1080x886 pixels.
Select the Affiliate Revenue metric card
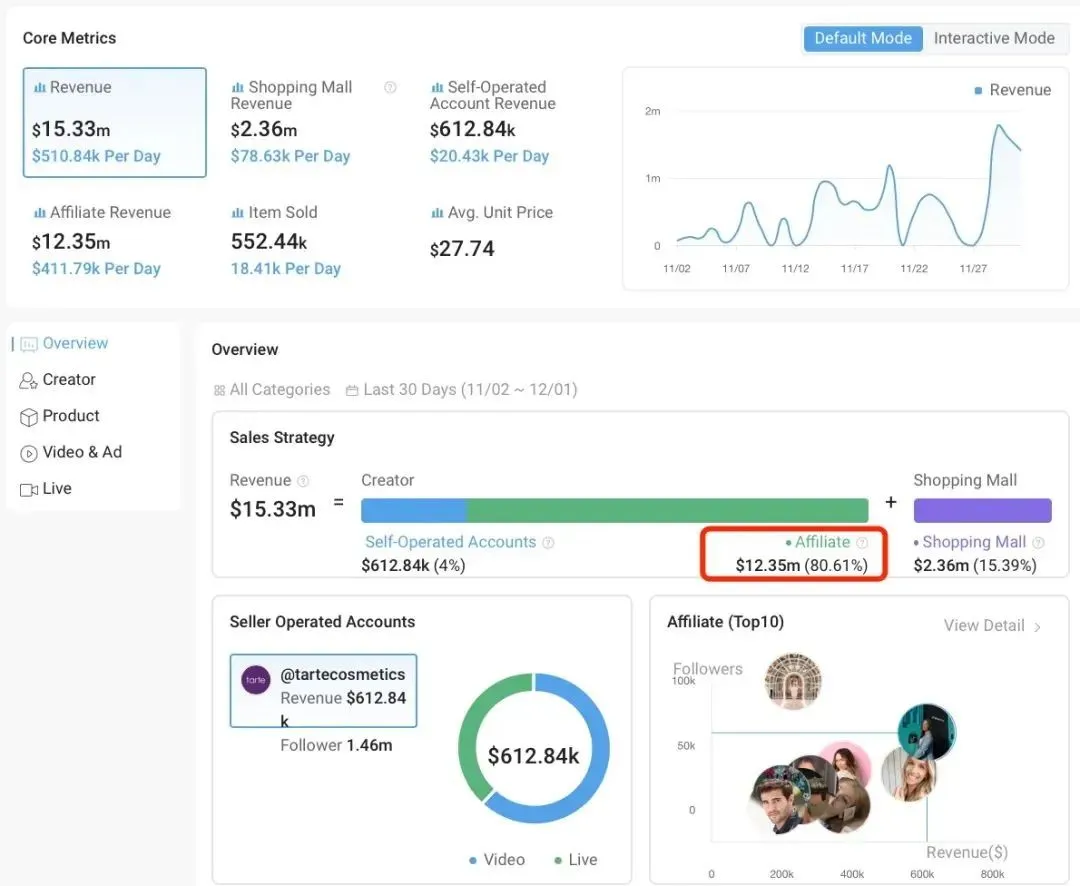[110, 240]
